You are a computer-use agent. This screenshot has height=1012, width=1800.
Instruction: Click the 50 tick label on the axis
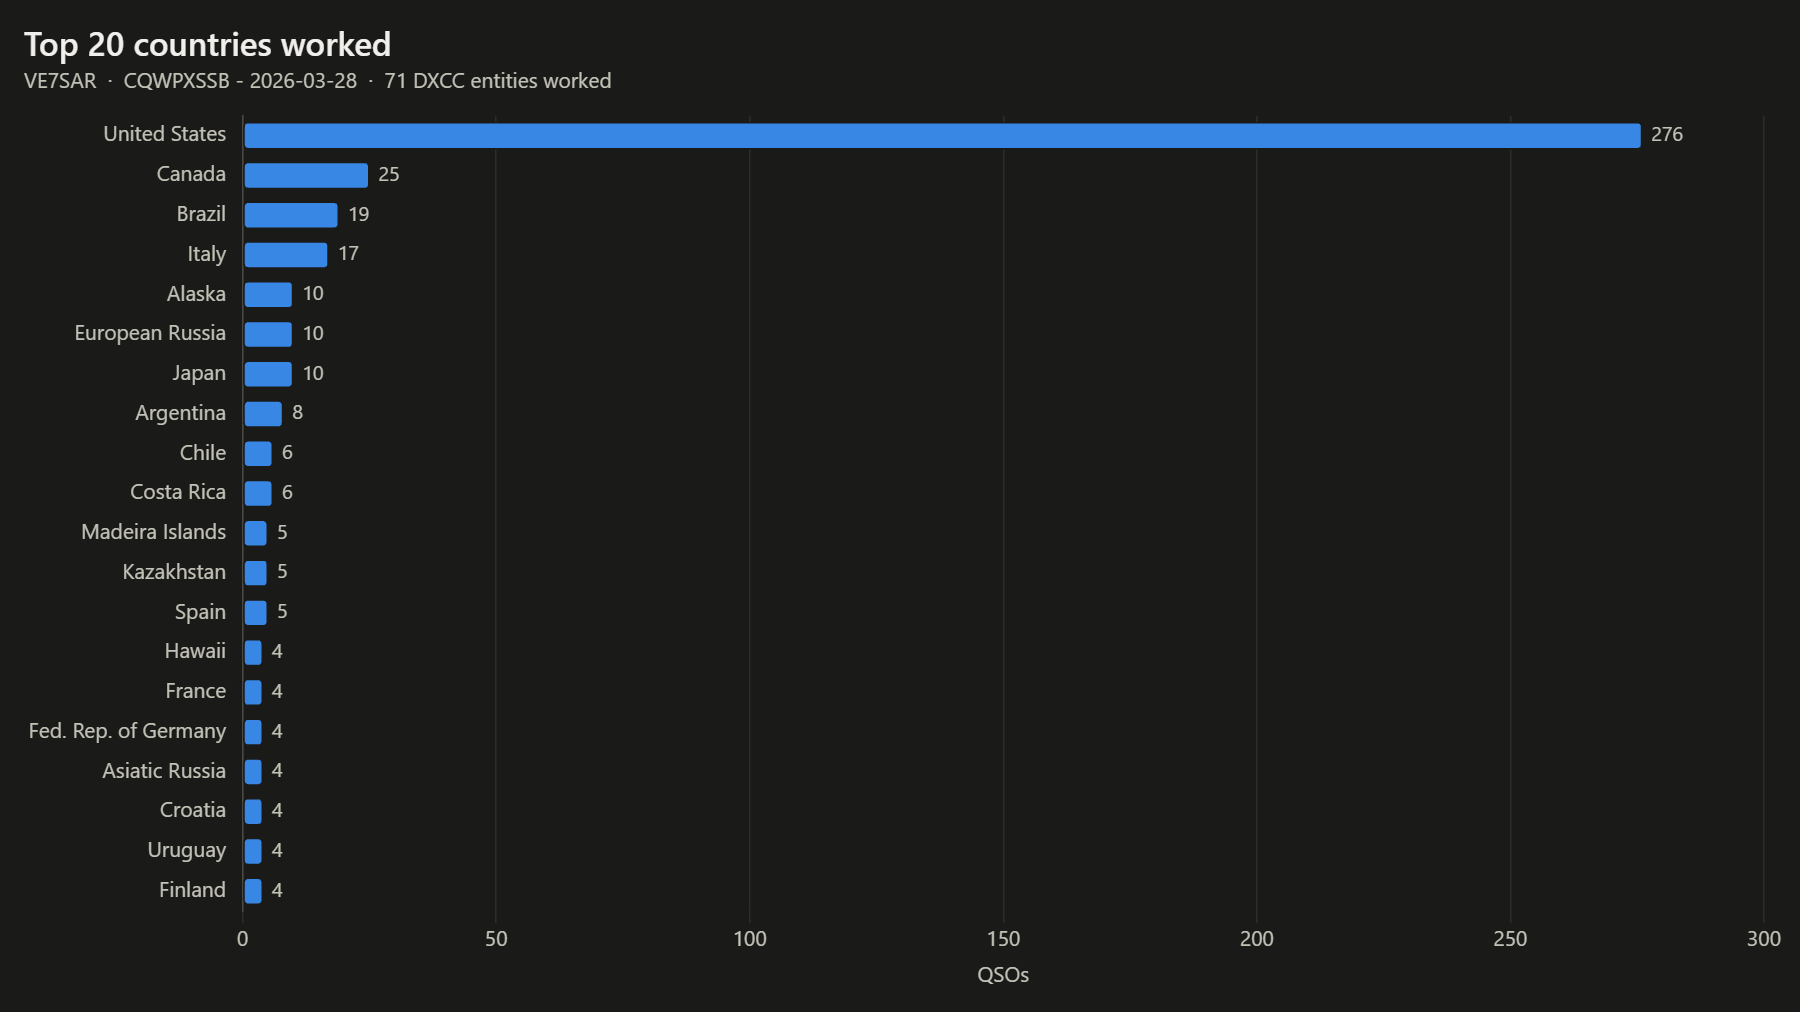click(496, 939)
